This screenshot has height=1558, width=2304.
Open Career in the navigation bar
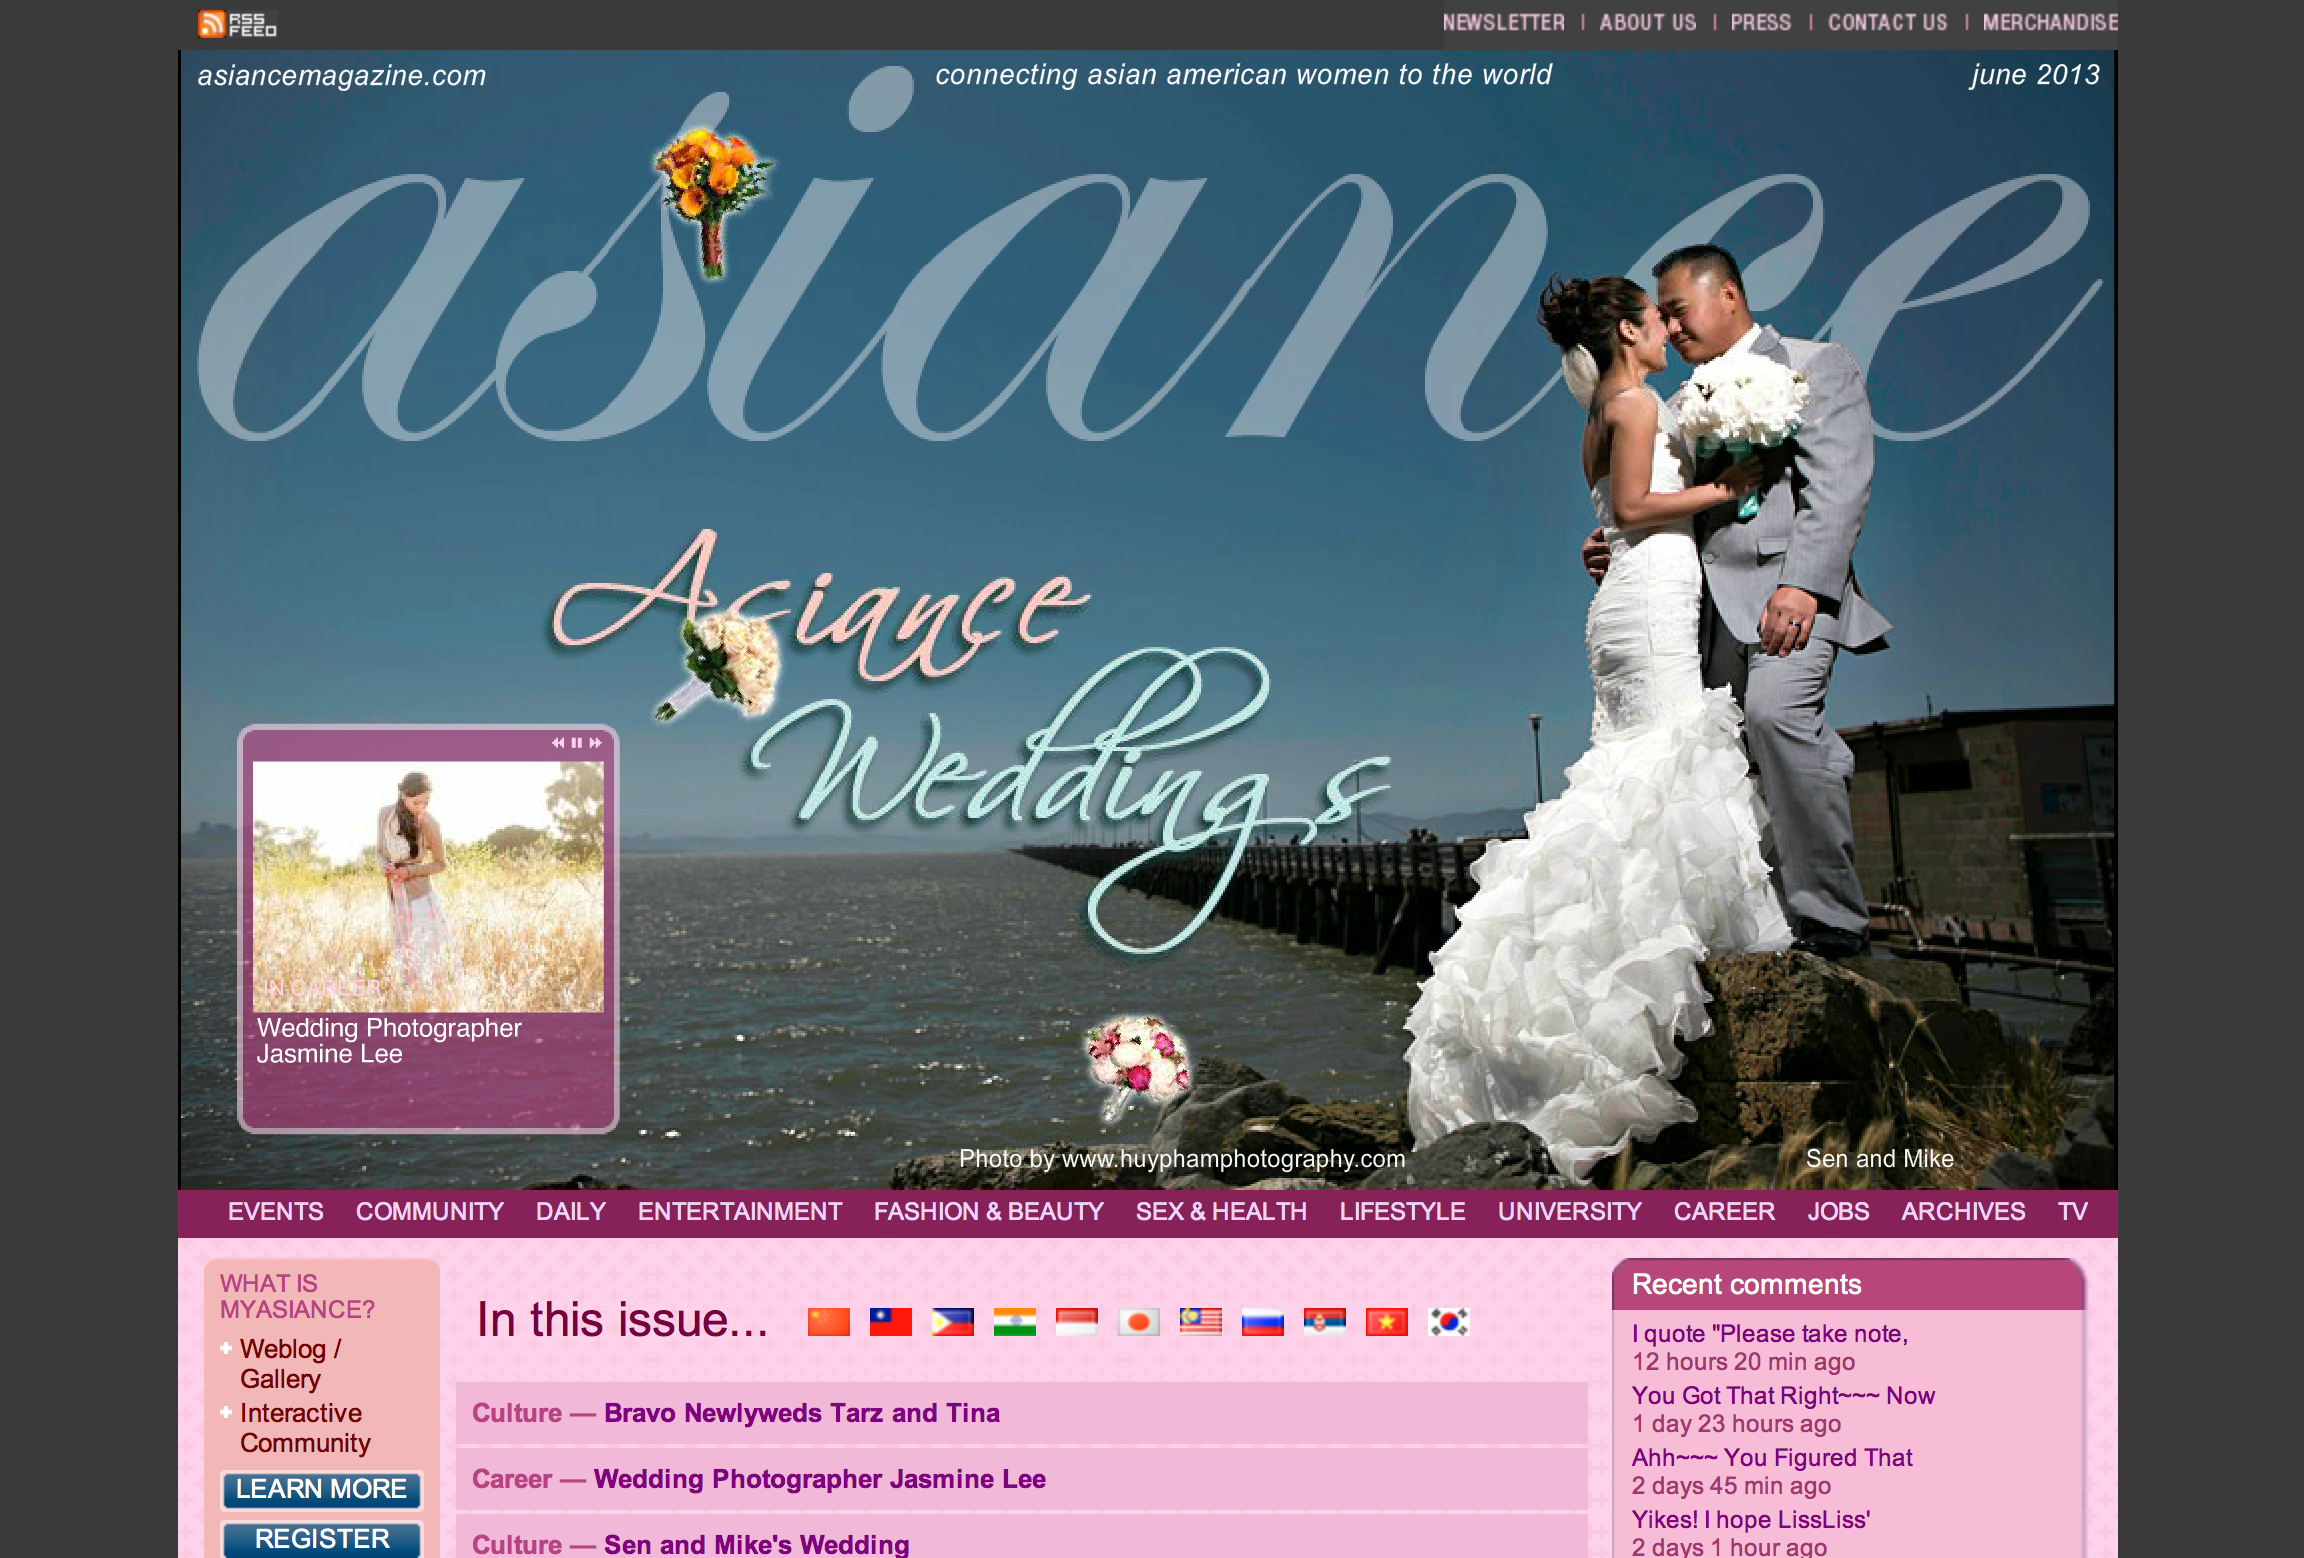click(1724, 1211)
